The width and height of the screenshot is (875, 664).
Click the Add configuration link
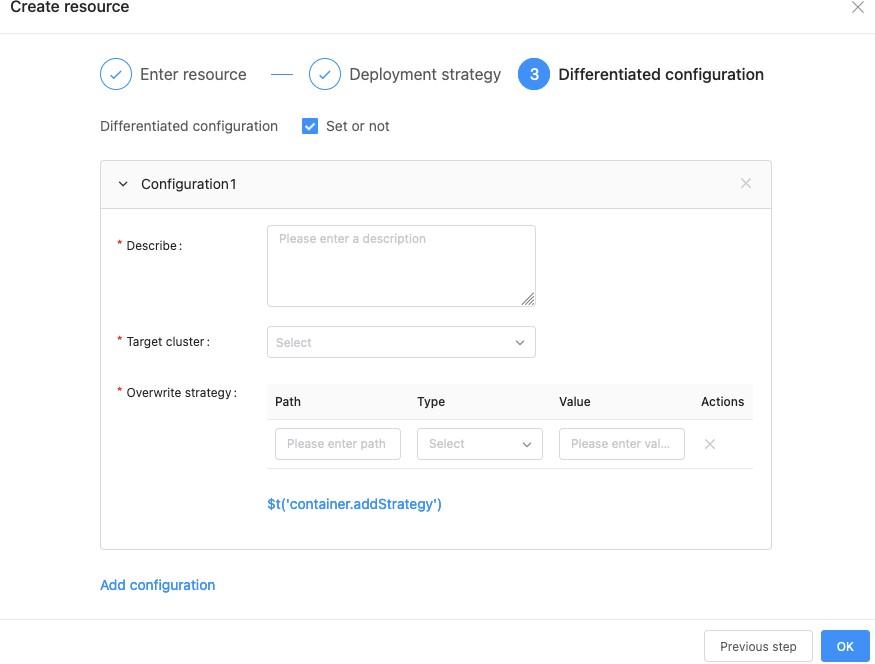pyautogui.click(x=158, y=585)
